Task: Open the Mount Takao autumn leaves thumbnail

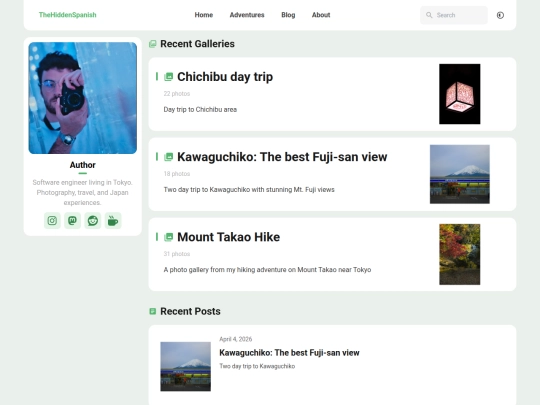Action: (459, 254)
